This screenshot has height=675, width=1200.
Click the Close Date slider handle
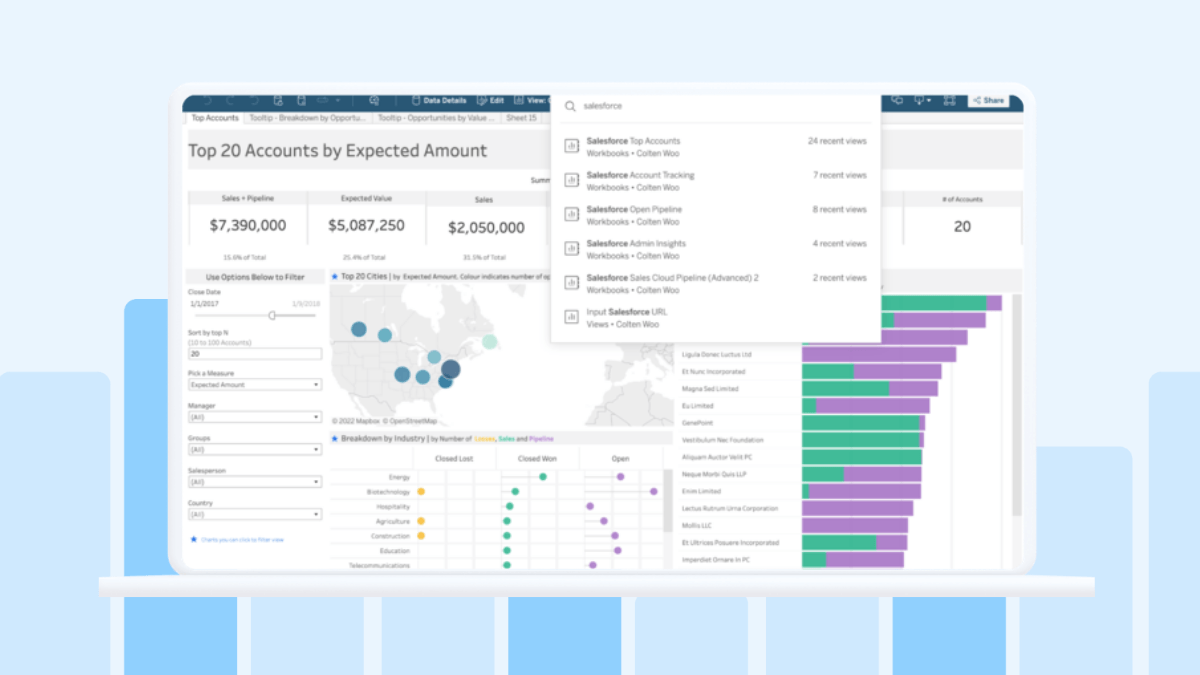pos(272,315)
